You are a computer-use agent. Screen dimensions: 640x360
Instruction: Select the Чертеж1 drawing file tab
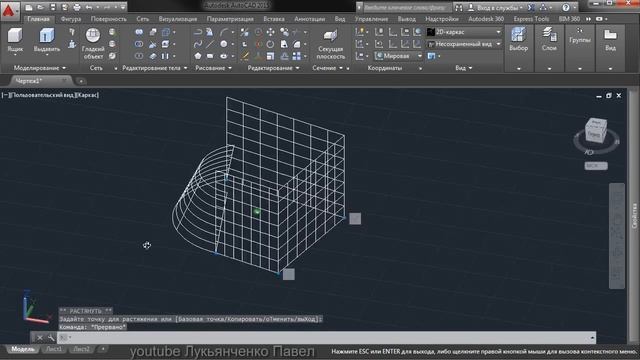[40, 81]
